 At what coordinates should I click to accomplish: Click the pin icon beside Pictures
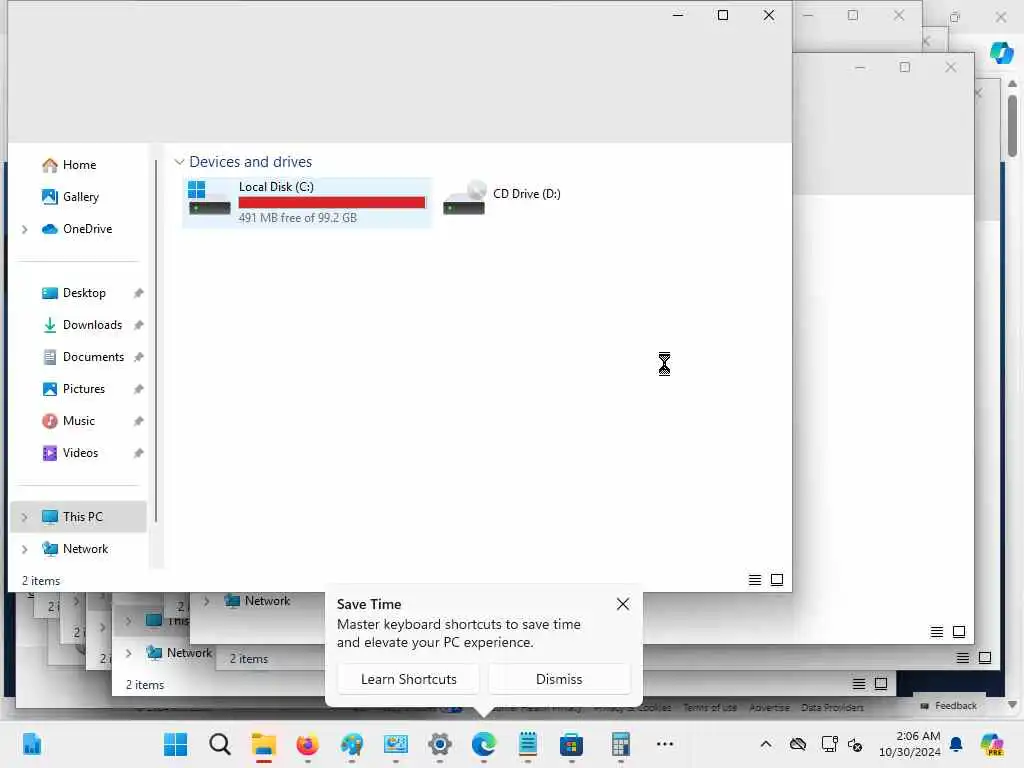click(138, 389)
